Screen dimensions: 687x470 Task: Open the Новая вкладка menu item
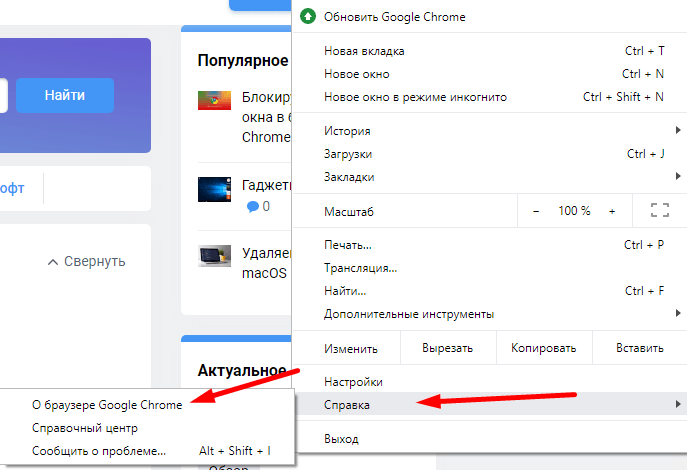(x=489, y=51)
